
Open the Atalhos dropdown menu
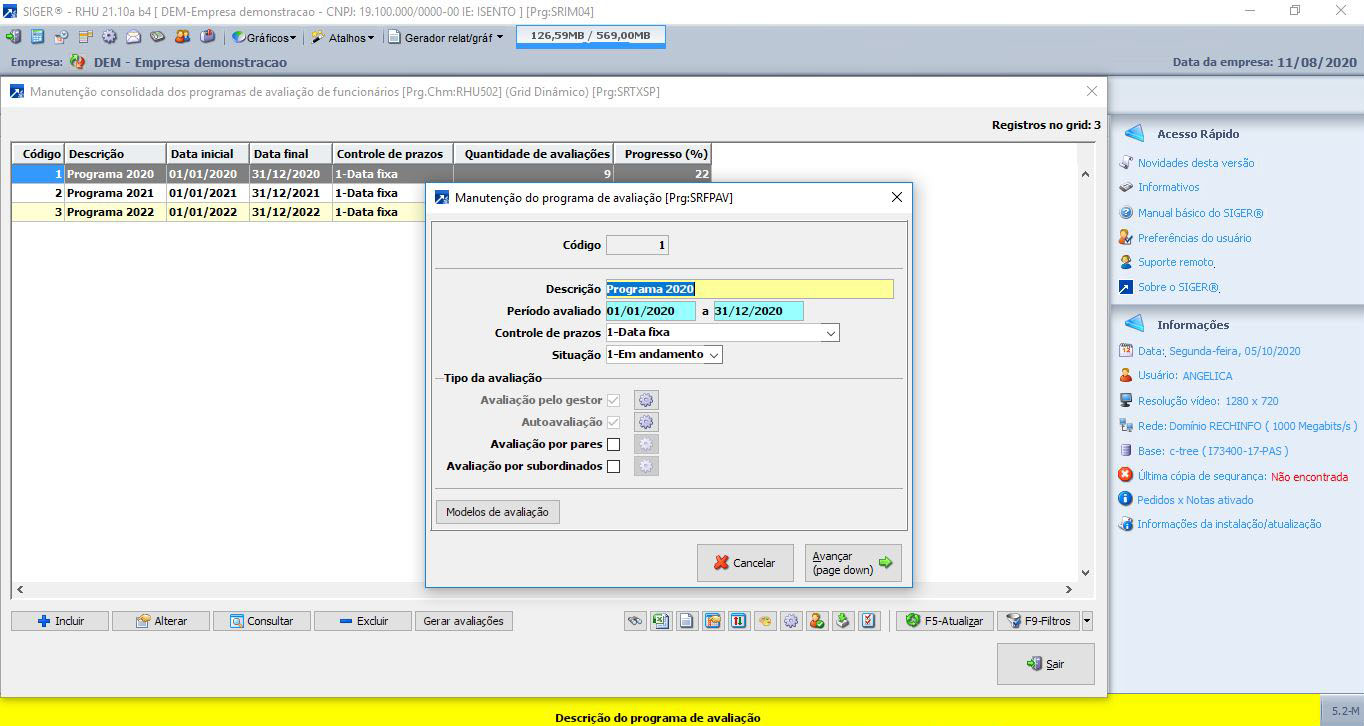(343, 37)
